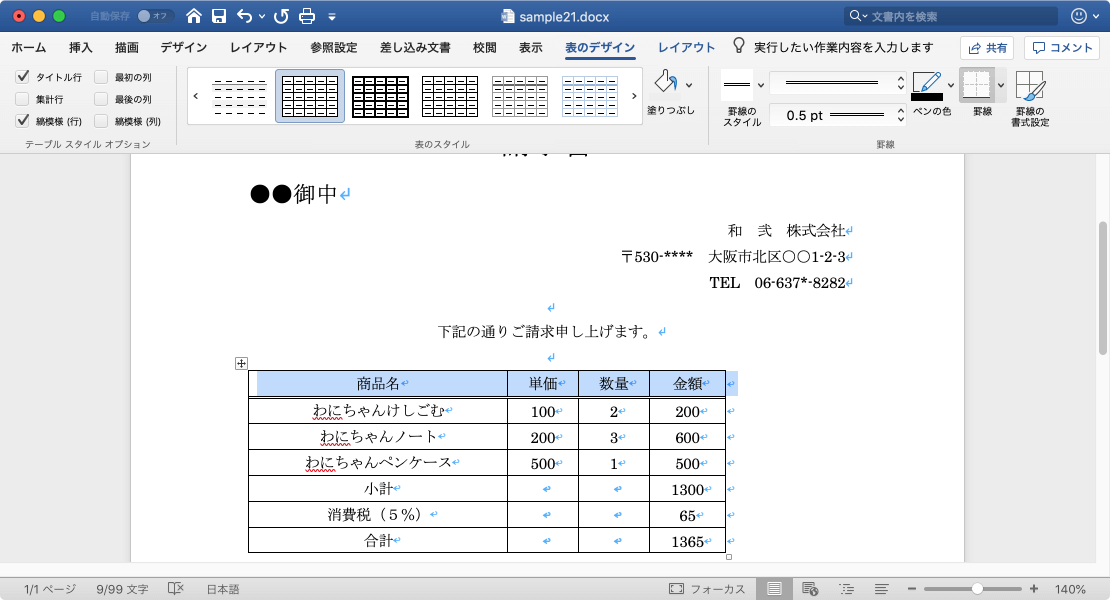Open quick access toolbar customize arrow

click(332, 17)
